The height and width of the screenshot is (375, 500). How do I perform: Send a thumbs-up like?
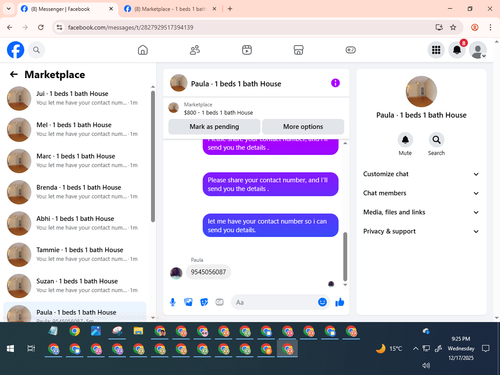tap(340, 302)
